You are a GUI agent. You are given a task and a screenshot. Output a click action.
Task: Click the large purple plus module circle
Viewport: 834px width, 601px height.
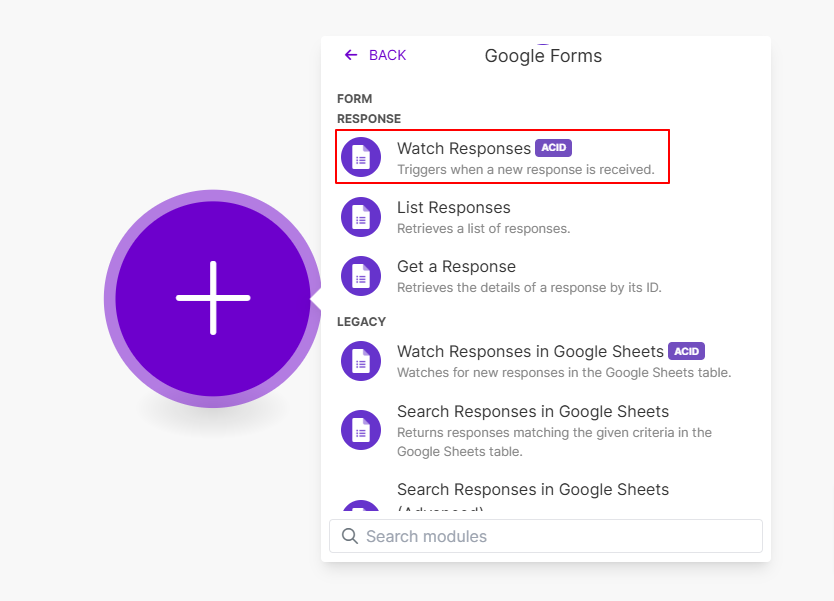213,298
